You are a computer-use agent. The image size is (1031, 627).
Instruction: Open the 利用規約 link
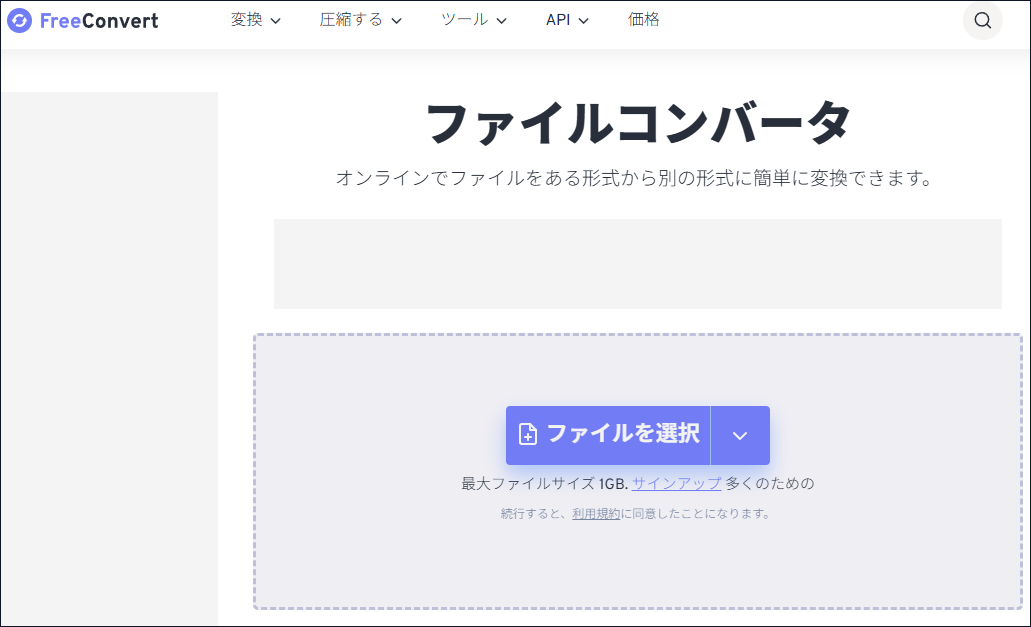click(x=596, y=514)
